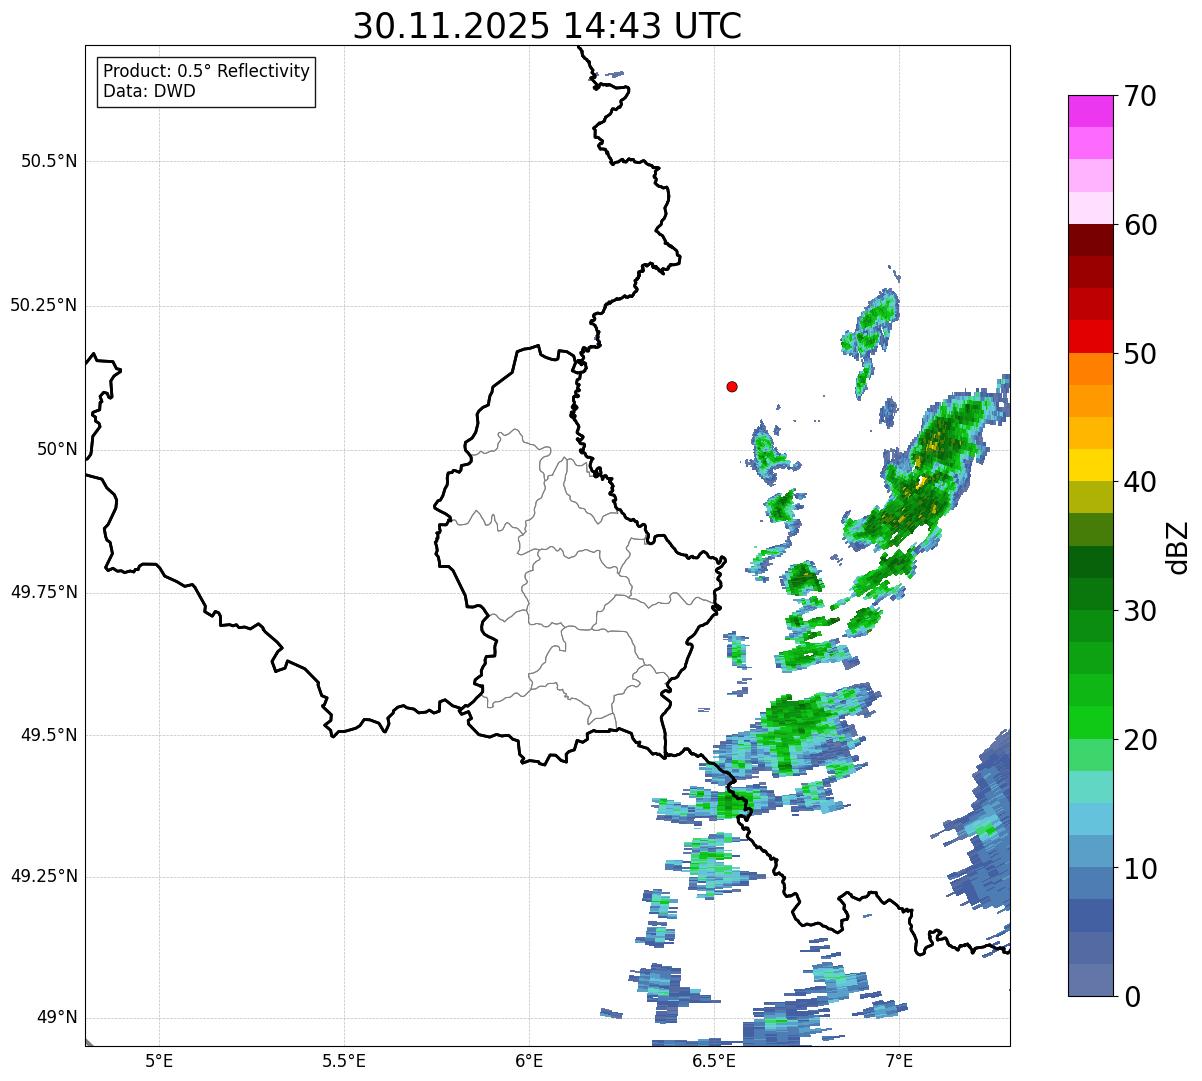The width and height of the screenshot is (1202, 1081).
Task: Click the bright red colorbar segment near 50
Action: (x=1091, y=336)
